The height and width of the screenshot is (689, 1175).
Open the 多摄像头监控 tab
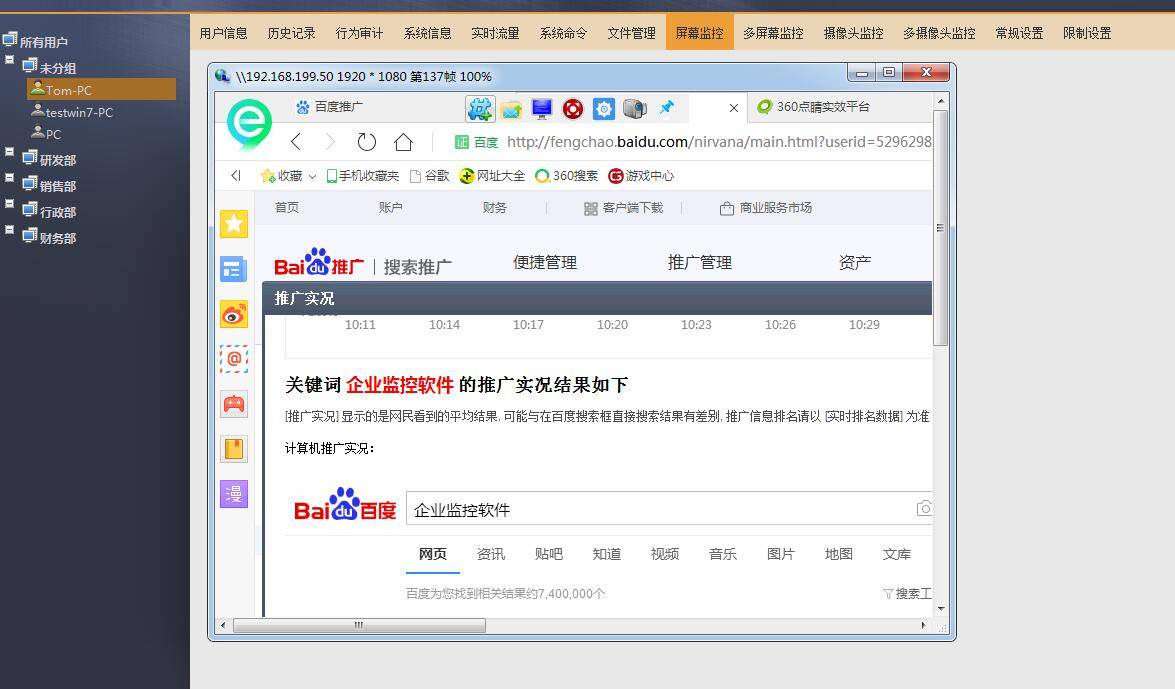pos(939,33)
